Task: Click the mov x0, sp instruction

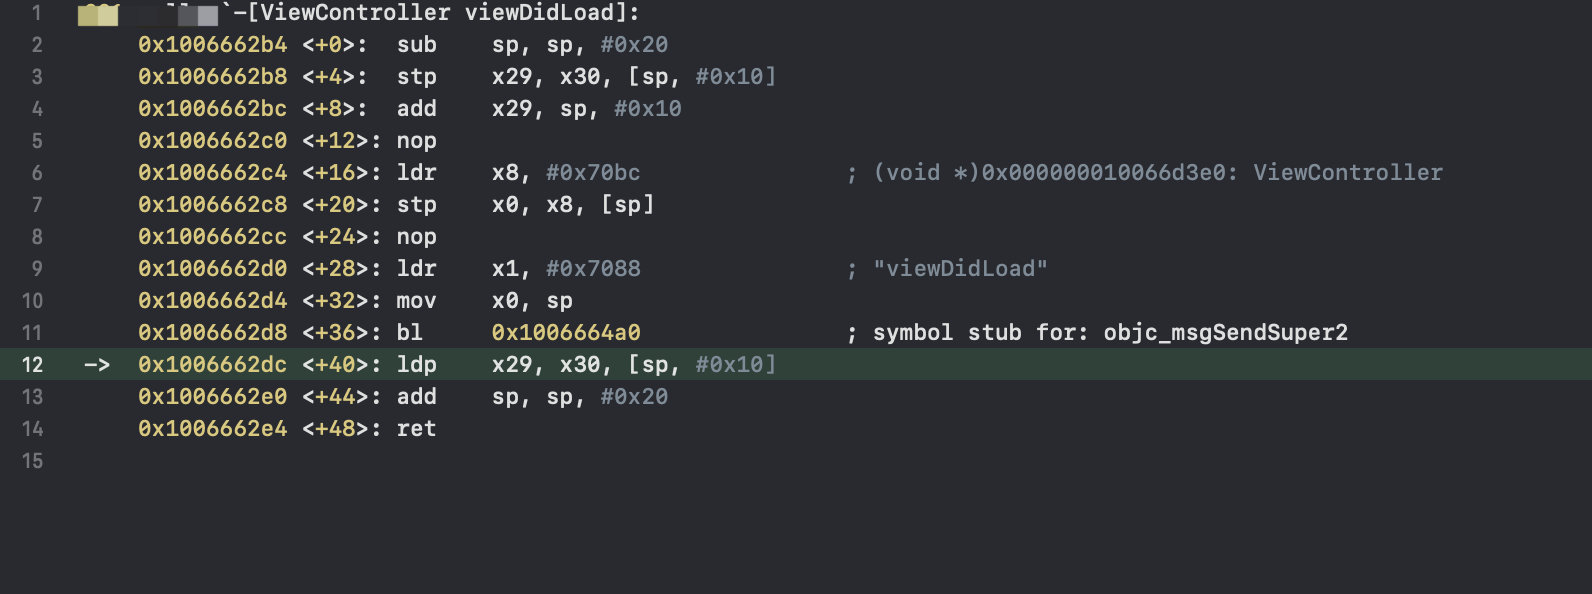Action: coord(485,301)
